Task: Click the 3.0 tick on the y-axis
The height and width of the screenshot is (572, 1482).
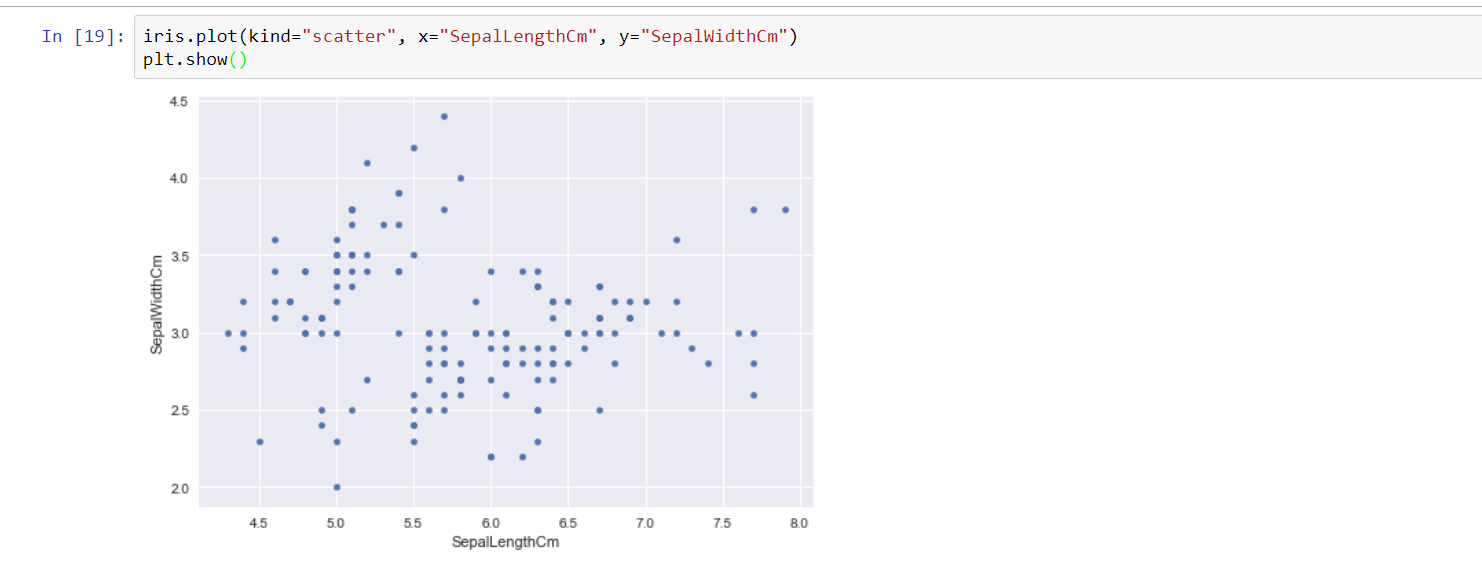Action: pos(180,334)
